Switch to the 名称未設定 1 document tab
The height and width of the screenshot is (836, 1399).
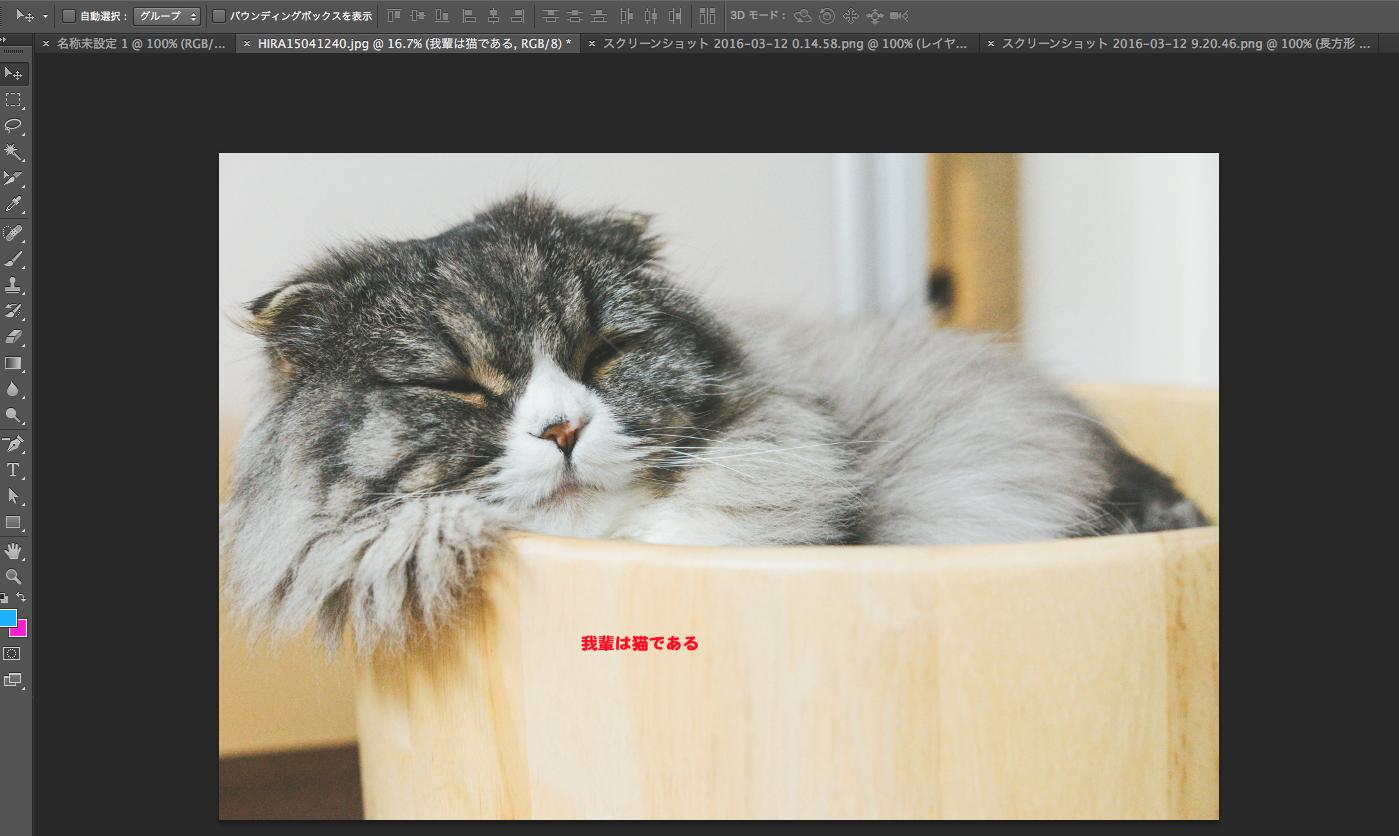pos(140,44)
